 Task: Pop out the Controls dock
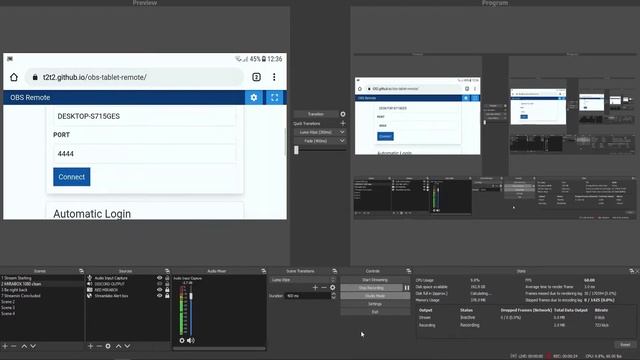coord(409,271)
